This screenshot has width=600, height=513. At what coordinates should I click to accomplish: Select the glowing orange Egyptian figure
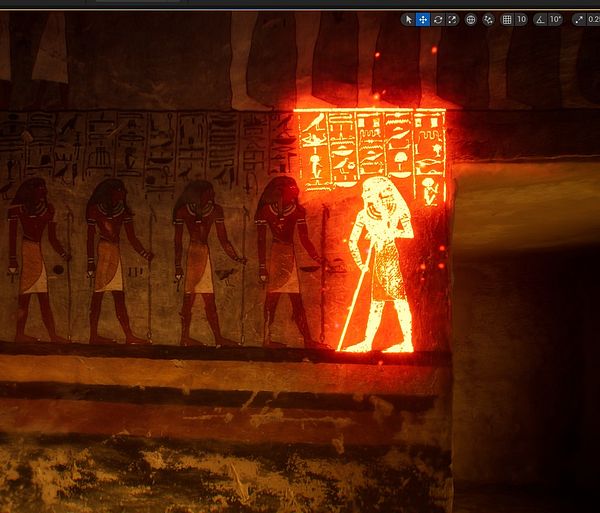pos(378,264)
